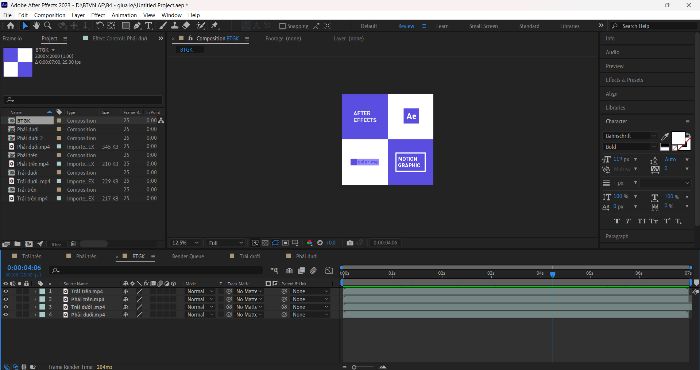Image resolution: width=700 pixels, height=370 pixels.
Task: Open the viewer resolution dropdown showing Full
Action: click(225, 243)
